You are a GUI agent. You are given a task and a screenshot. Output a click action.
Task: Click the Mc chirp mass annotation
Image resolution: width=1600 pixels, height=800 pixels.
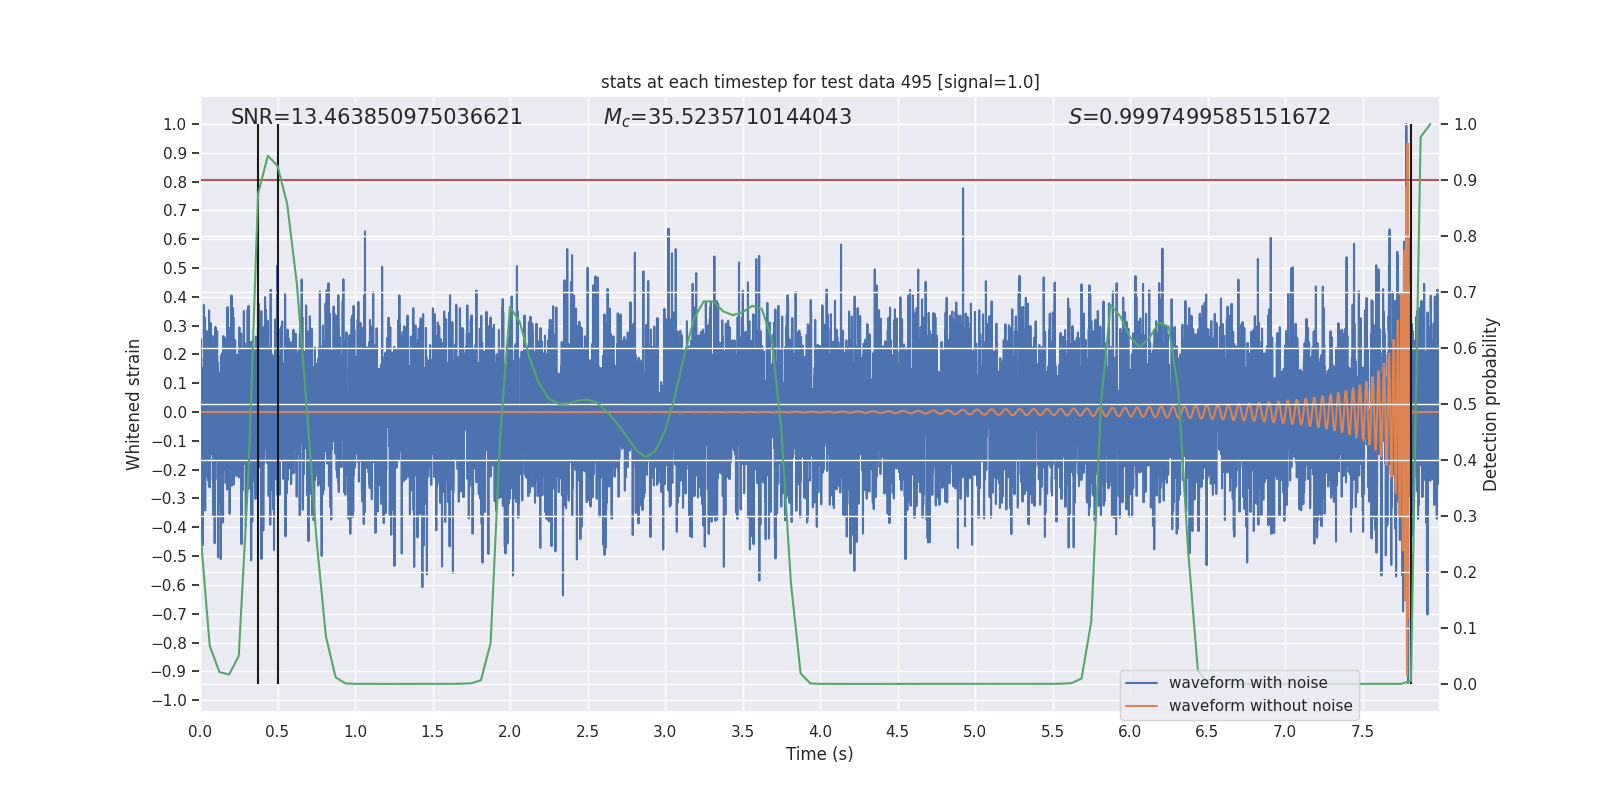point(727,117)
